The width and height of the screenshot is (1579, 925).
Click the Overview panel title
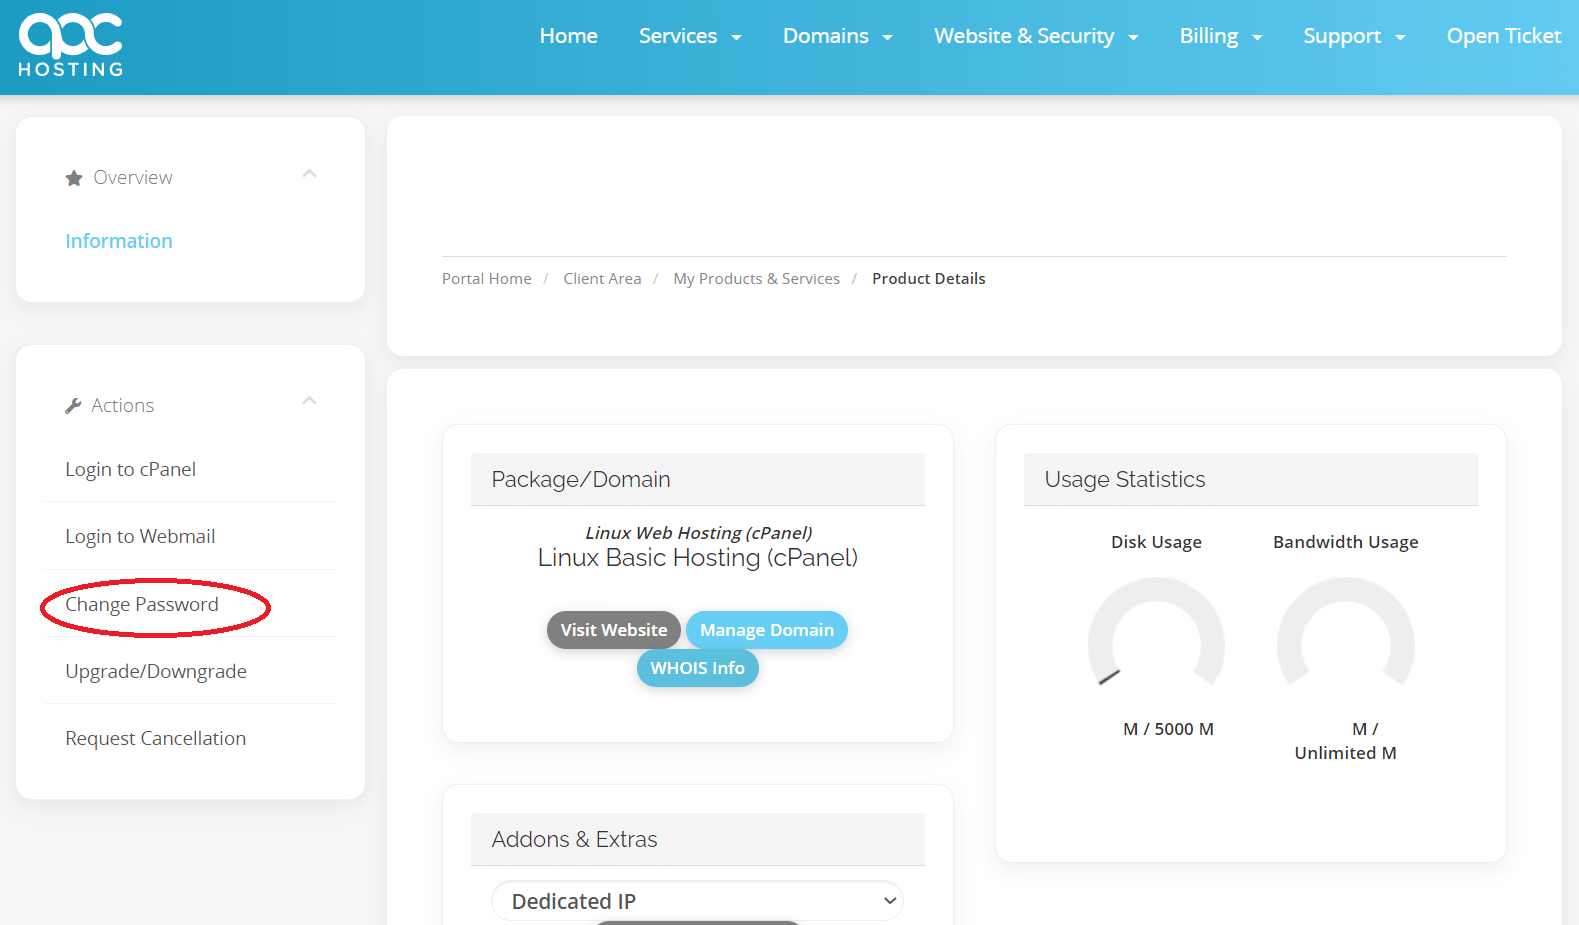(133, 178)
